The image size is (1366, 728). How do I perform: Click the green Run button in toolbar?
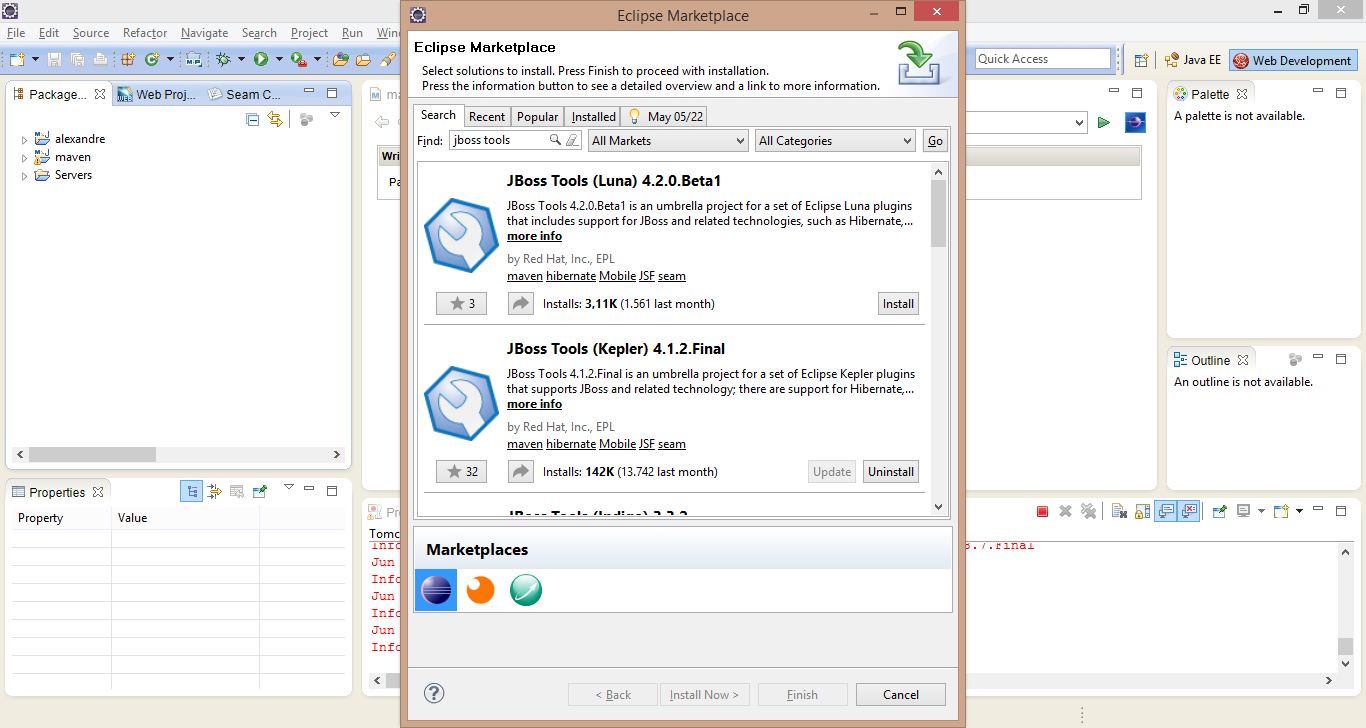point(260,59)
